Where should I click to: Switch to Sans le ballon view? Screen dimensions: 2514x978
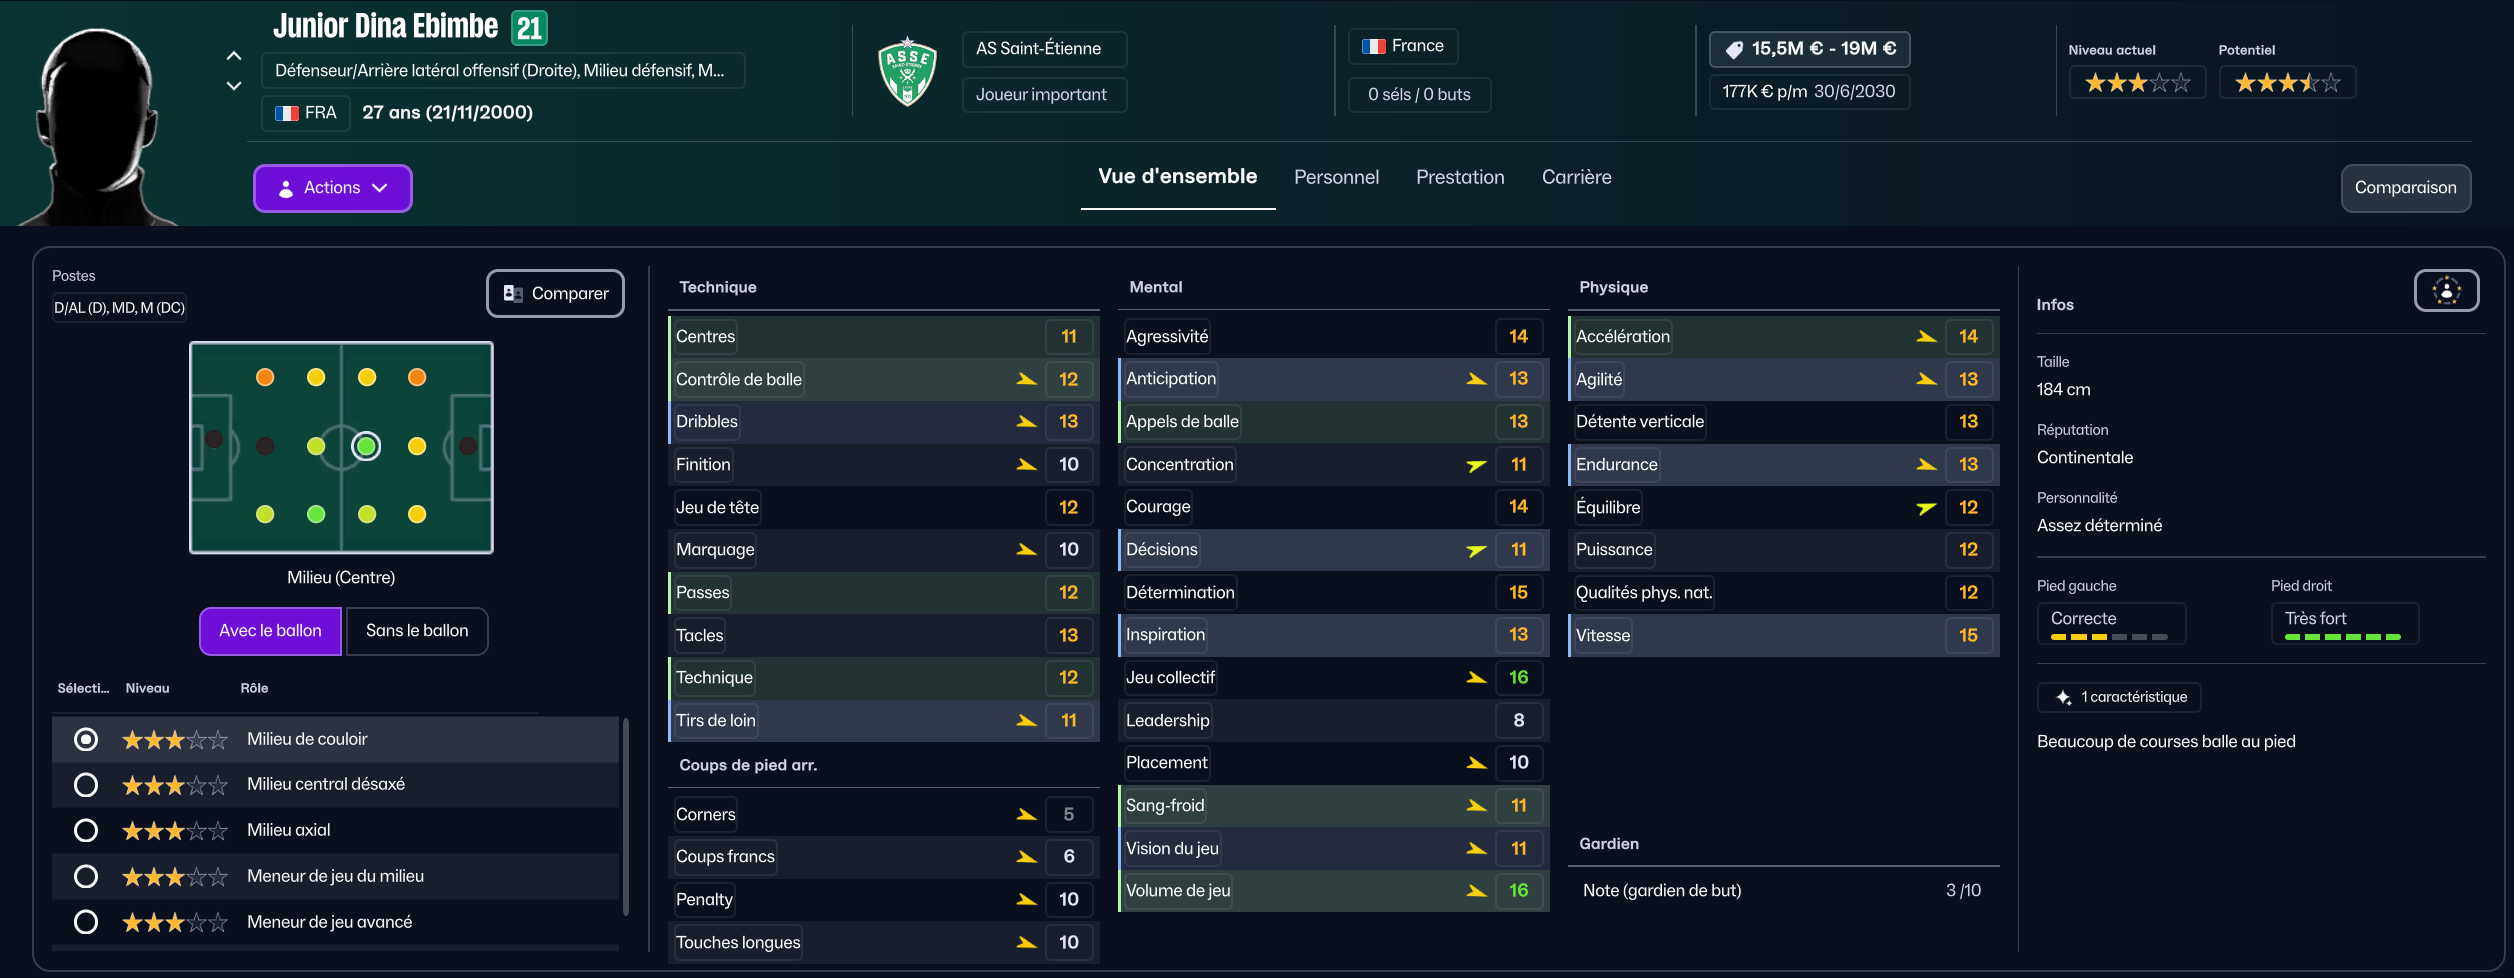(417, 631)
